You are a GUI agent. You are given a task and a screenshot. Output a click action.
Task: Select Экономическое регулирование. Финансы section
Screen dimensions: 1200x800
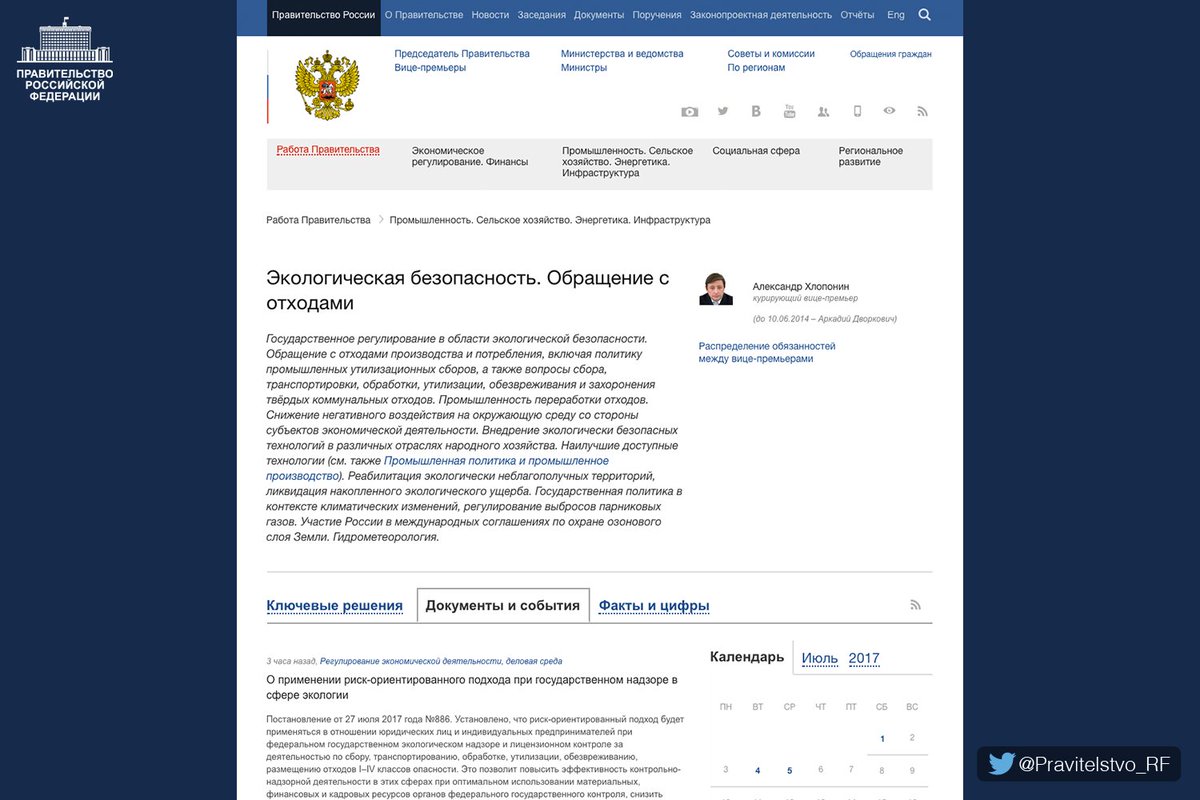(470, 156)
